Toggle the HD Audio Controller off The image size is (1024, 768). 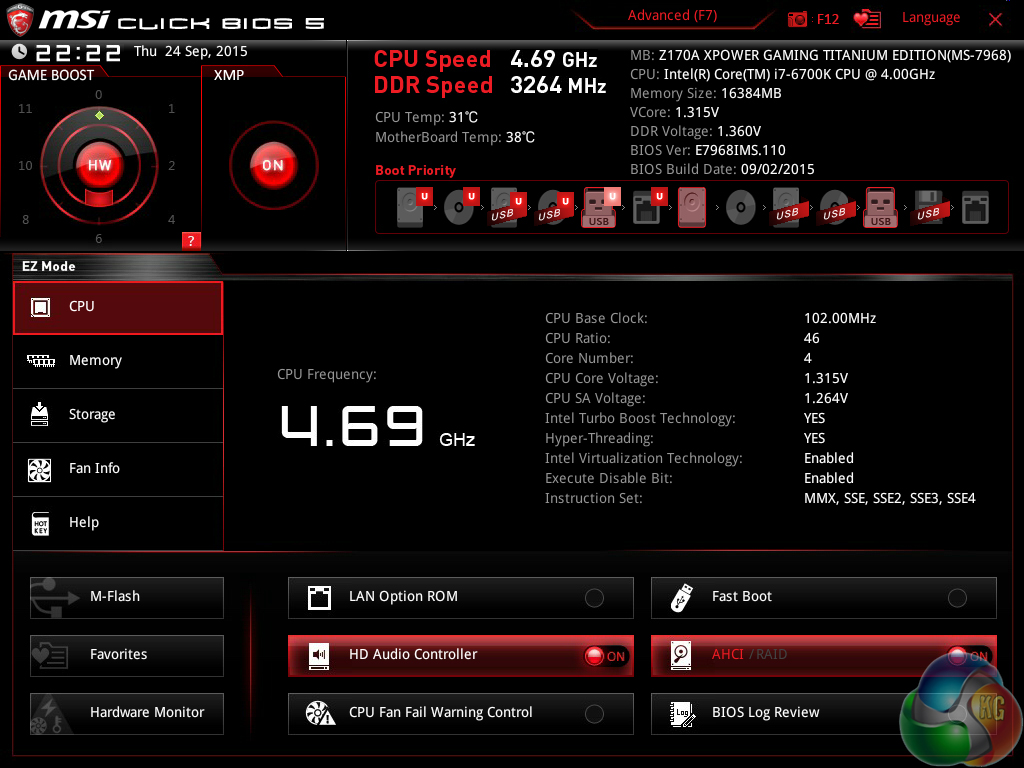(x=609, y=656)
